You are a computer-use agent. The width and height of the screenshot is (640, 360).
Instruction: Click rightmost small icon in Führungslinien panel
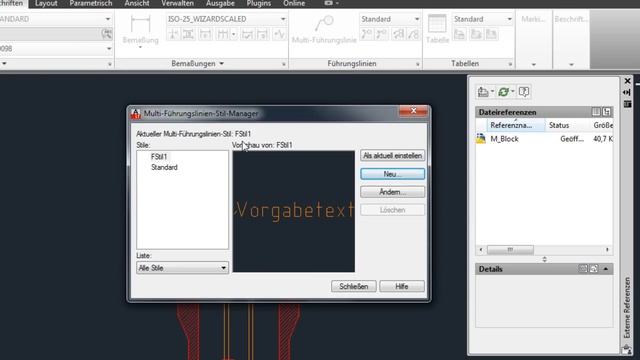(x=413, y=35)
